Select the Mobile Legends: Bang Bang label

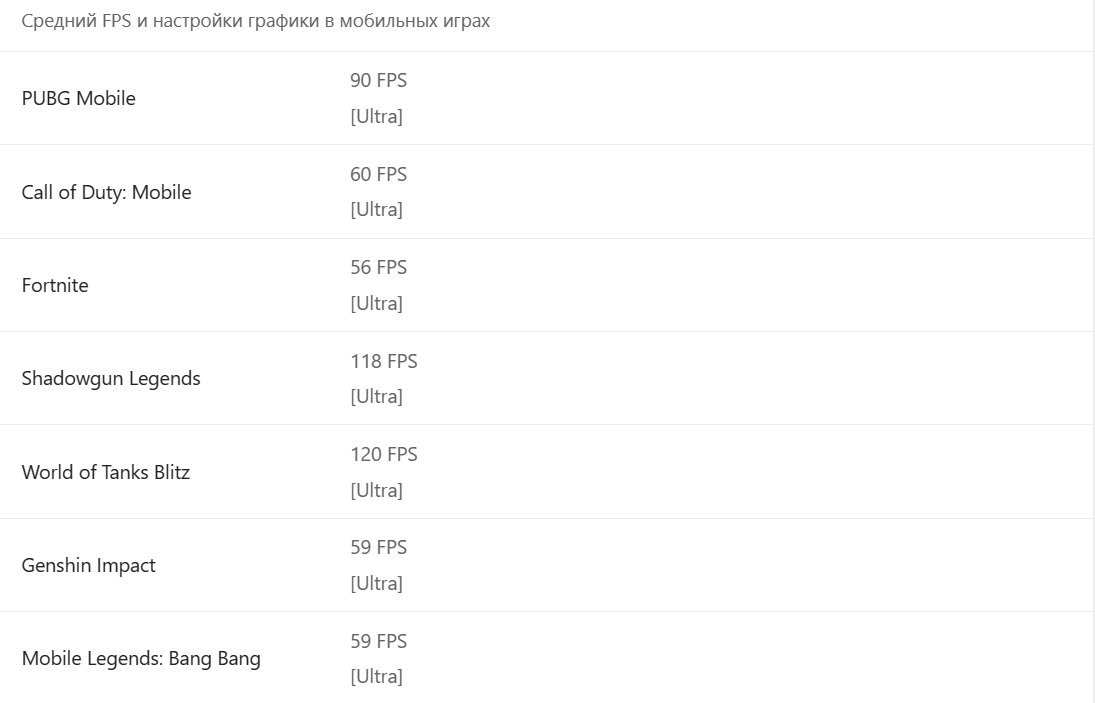click(141, 658)
